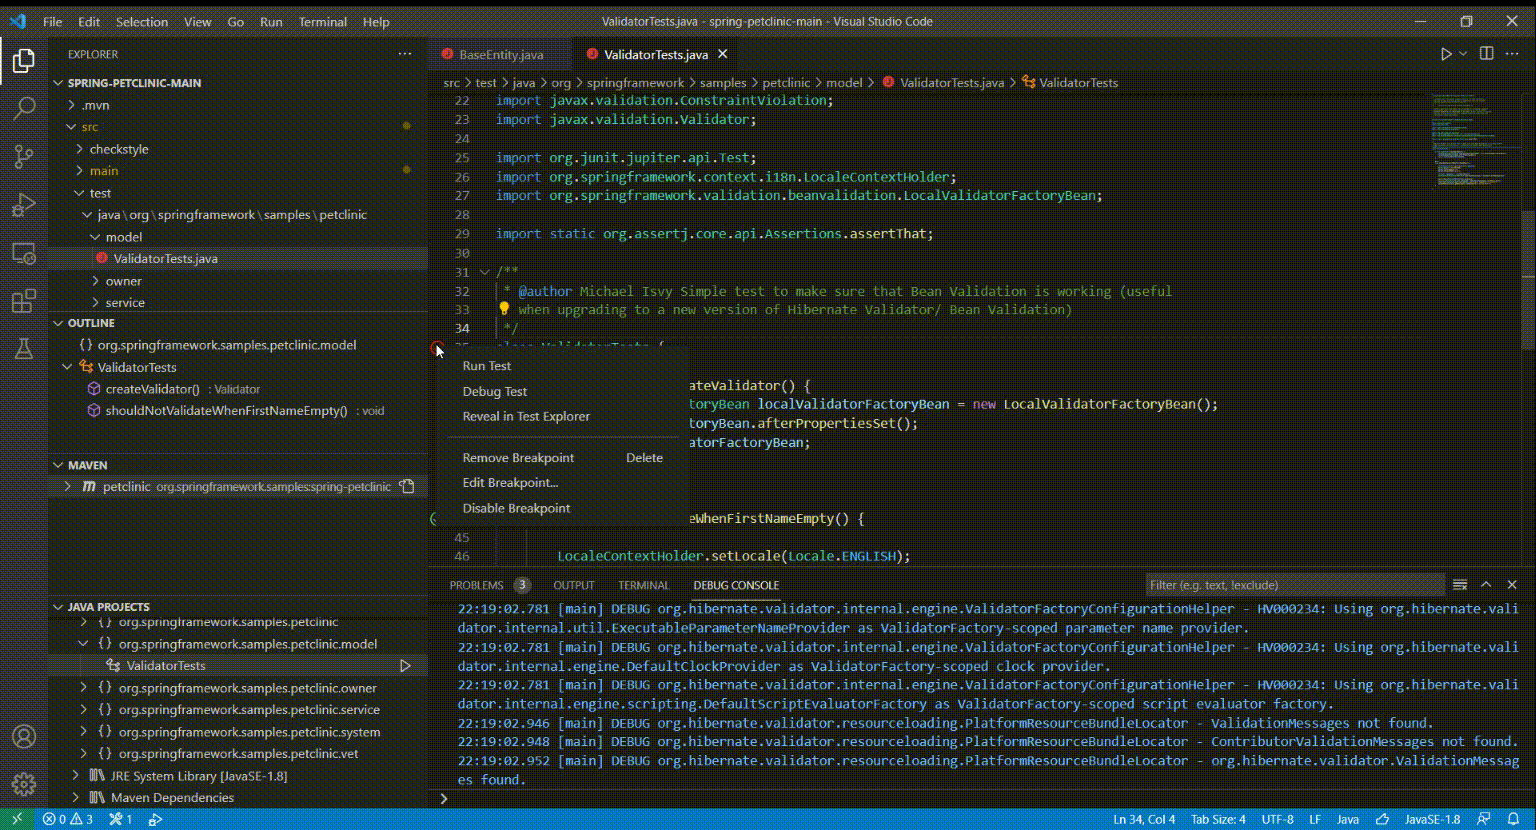Choose Remove Breakpoint in context menu
The width and height of the screenshot is (1536, 830).
click(518, 458)
